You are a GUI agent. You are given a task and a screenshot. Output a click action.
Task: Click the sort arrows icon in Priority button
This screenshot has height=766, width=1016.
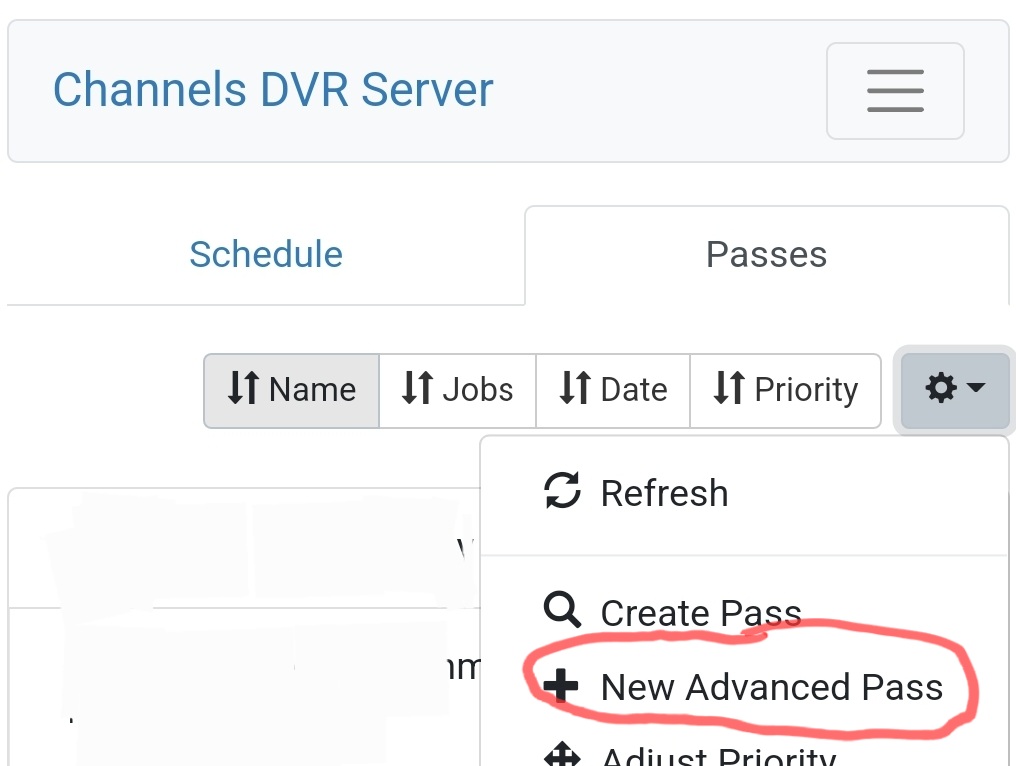729,389
